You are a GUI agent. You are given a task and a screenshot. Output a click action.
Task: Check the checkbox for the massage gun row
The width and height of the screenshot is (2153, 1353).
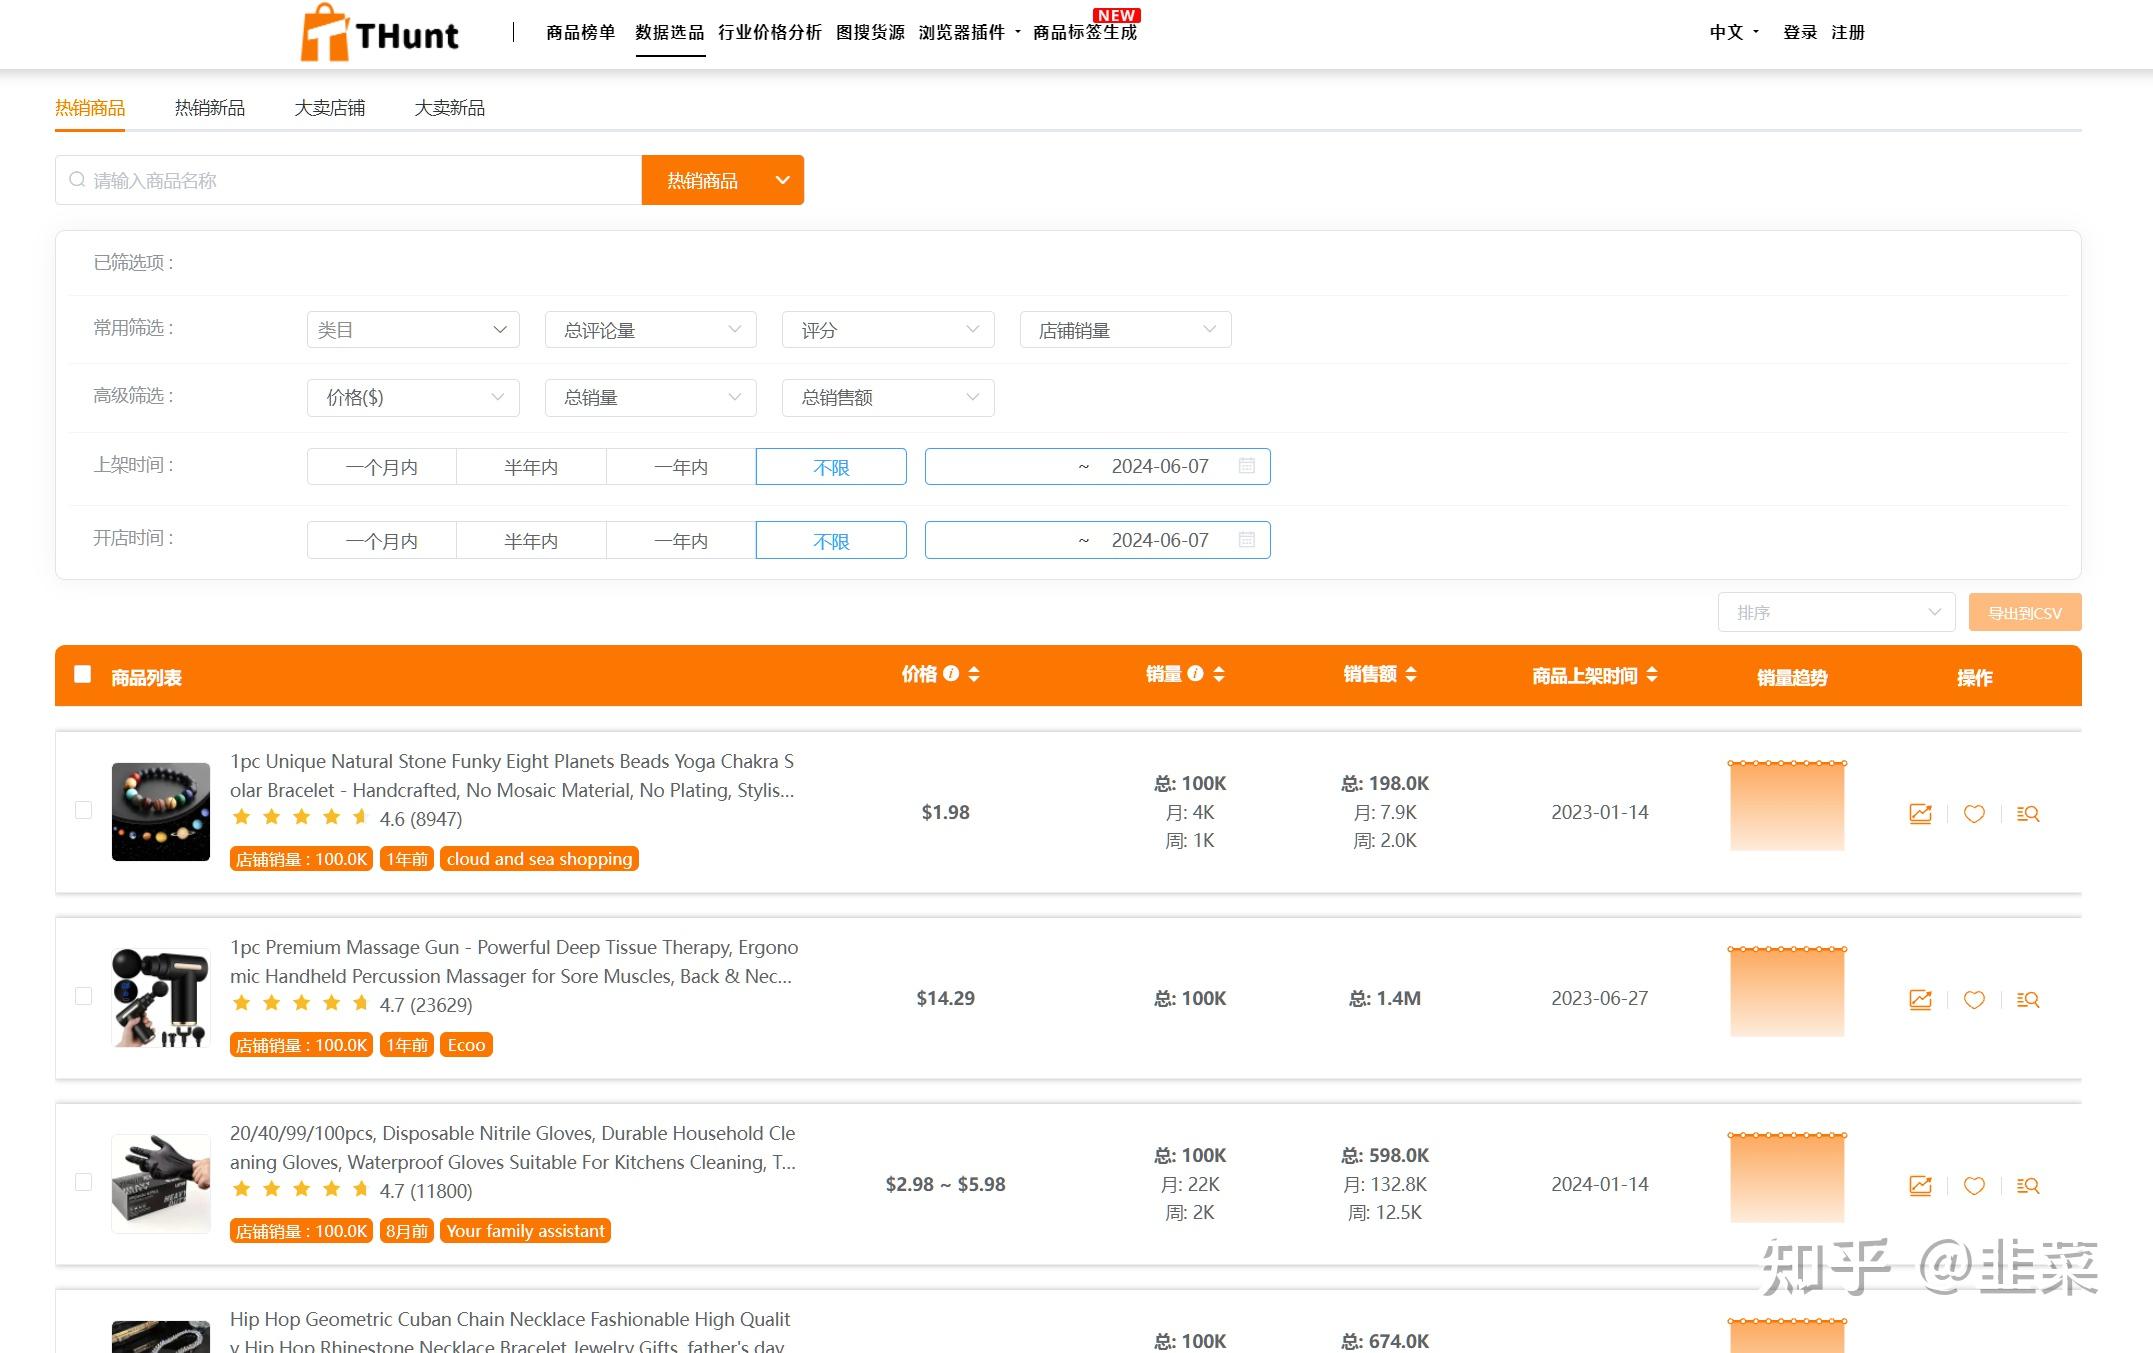point(84,997)
